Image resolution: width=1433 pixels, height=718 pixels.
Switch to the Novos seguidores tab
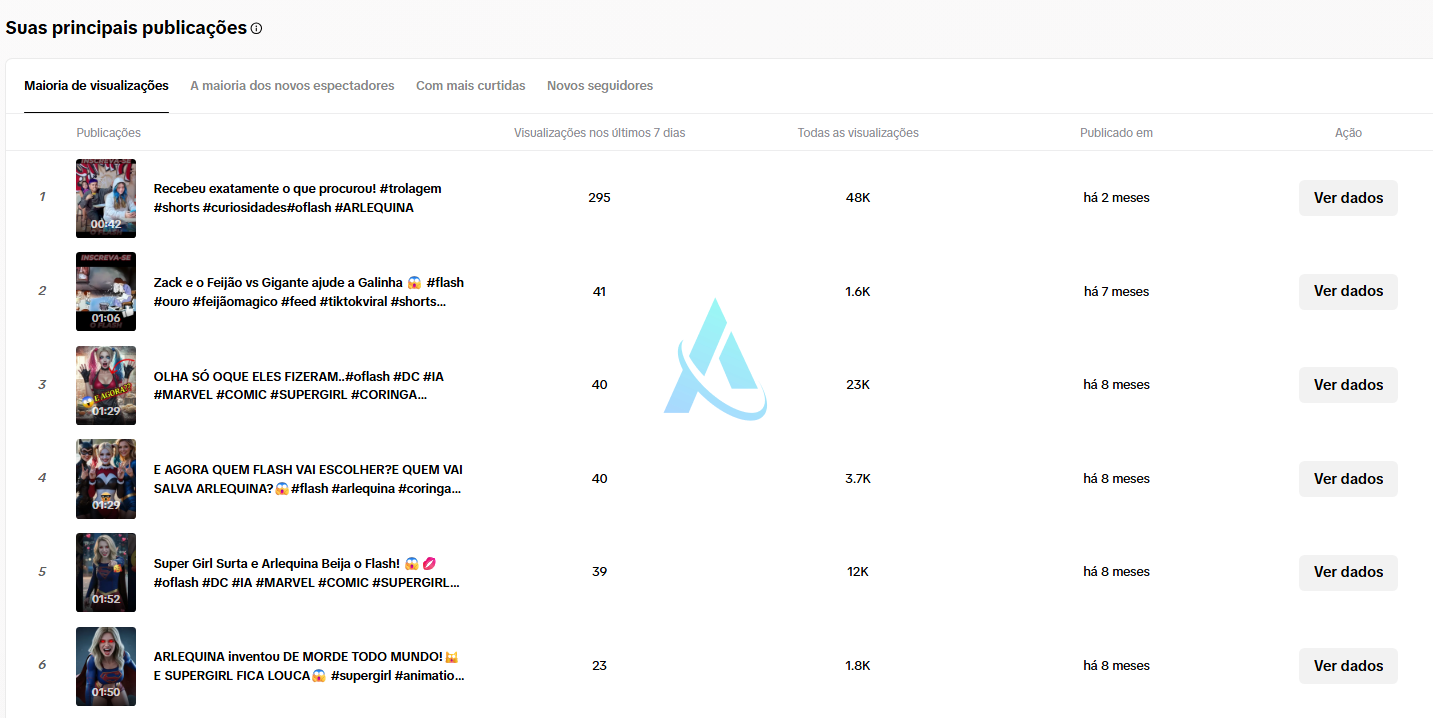pos(600,86)
